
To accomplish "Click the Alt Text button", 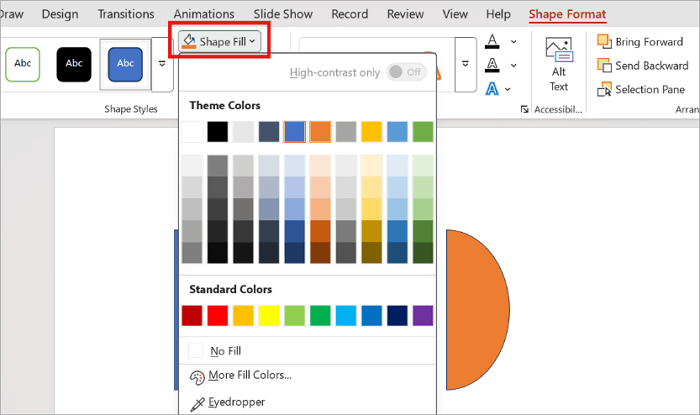I will (558, 65).
